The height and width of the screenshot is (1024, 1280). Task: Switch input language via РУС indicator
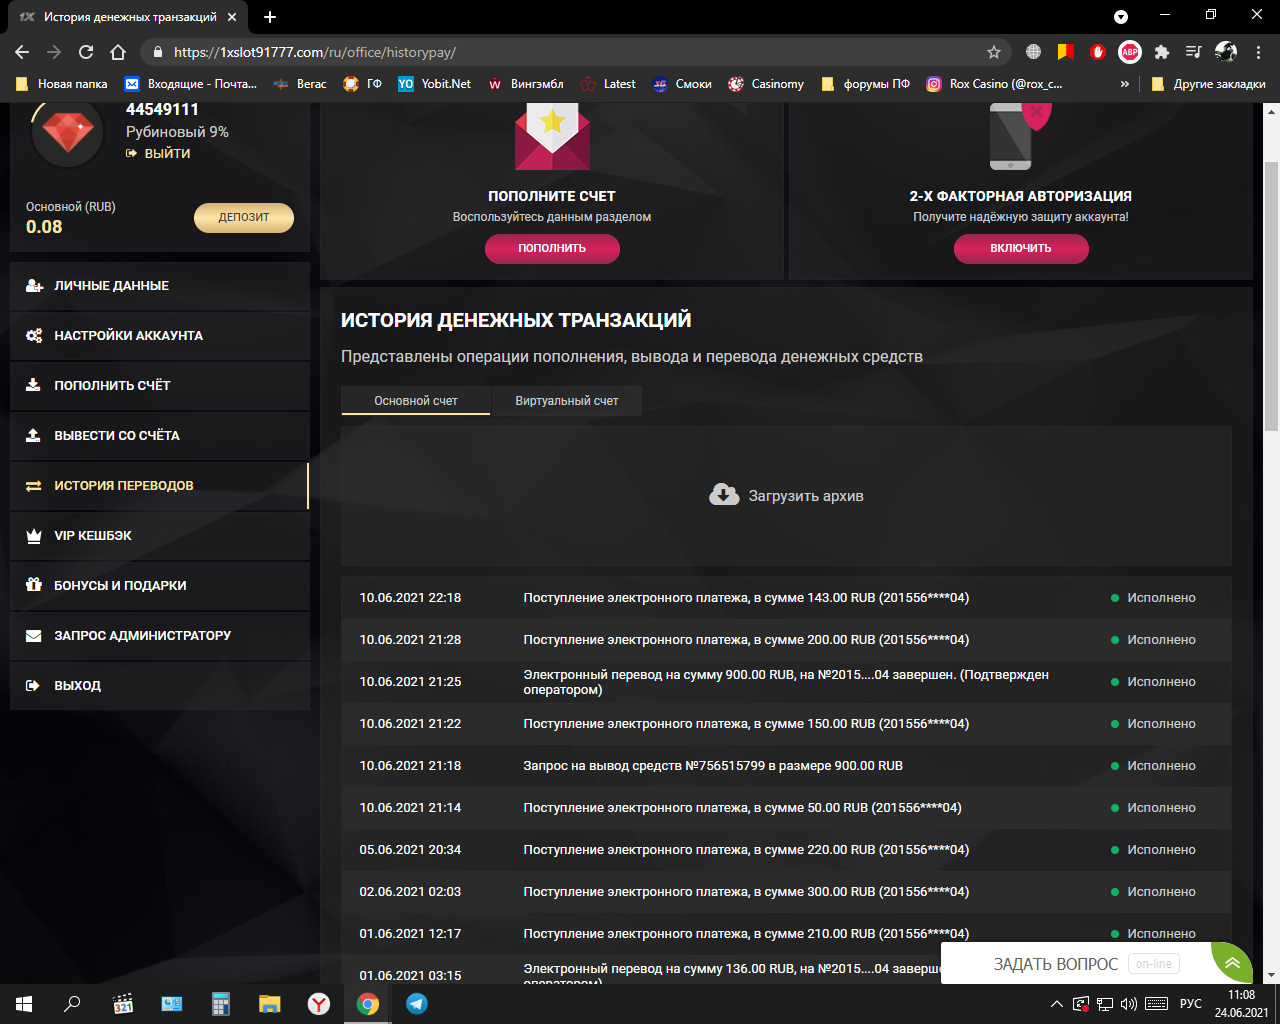coord(1190,1004)
